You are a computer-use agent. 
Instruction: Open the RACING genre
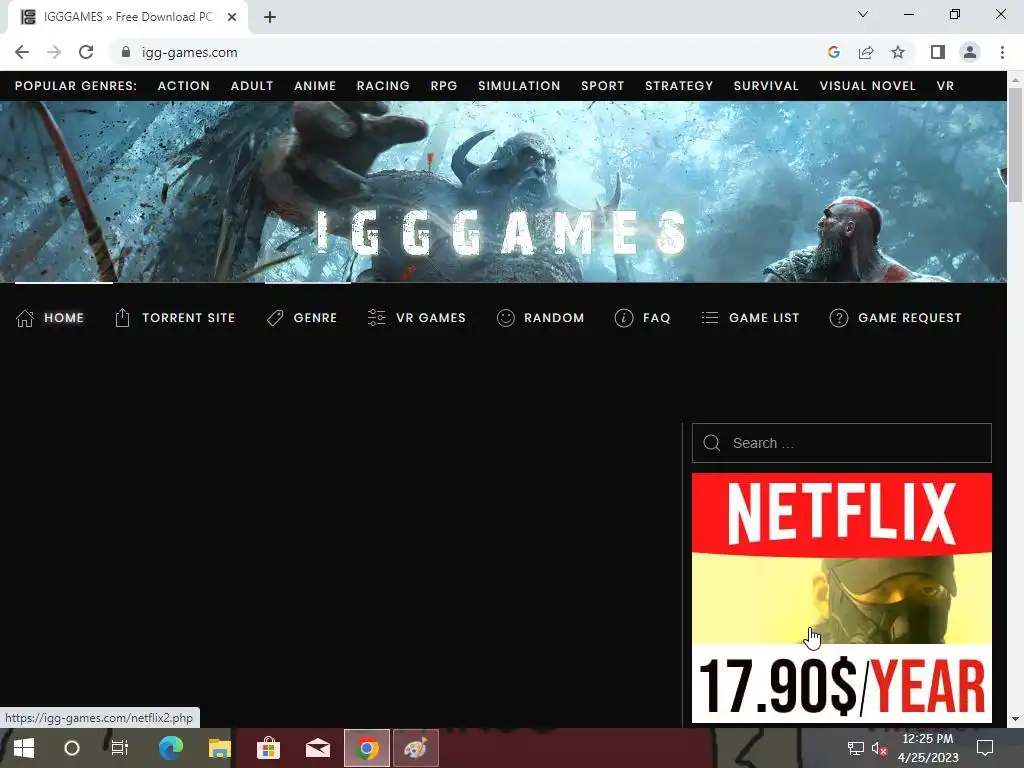[x=383, y=86]
